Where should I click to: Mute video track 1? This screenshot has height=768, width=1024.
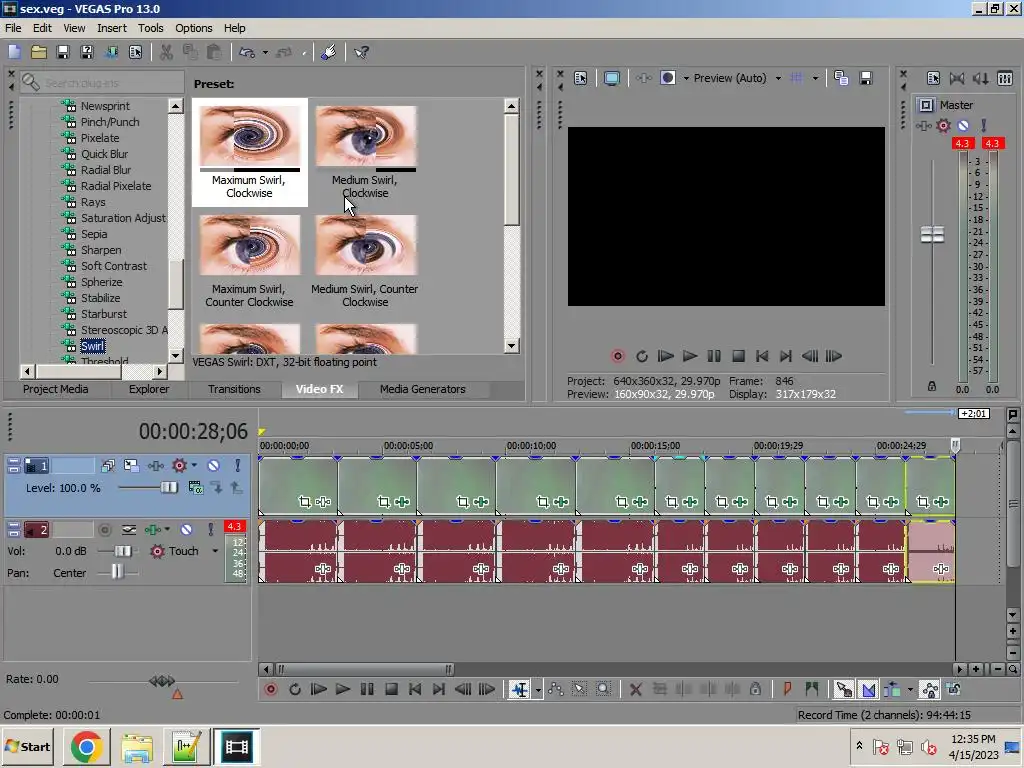tap(214, 465)
